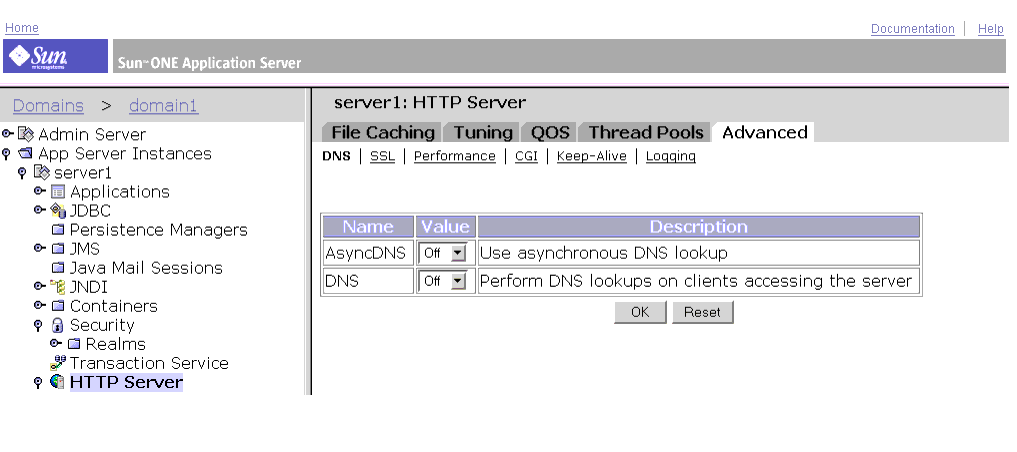Click the Admin Server node icon
The image size is (1017, 452).
[25, 134]
